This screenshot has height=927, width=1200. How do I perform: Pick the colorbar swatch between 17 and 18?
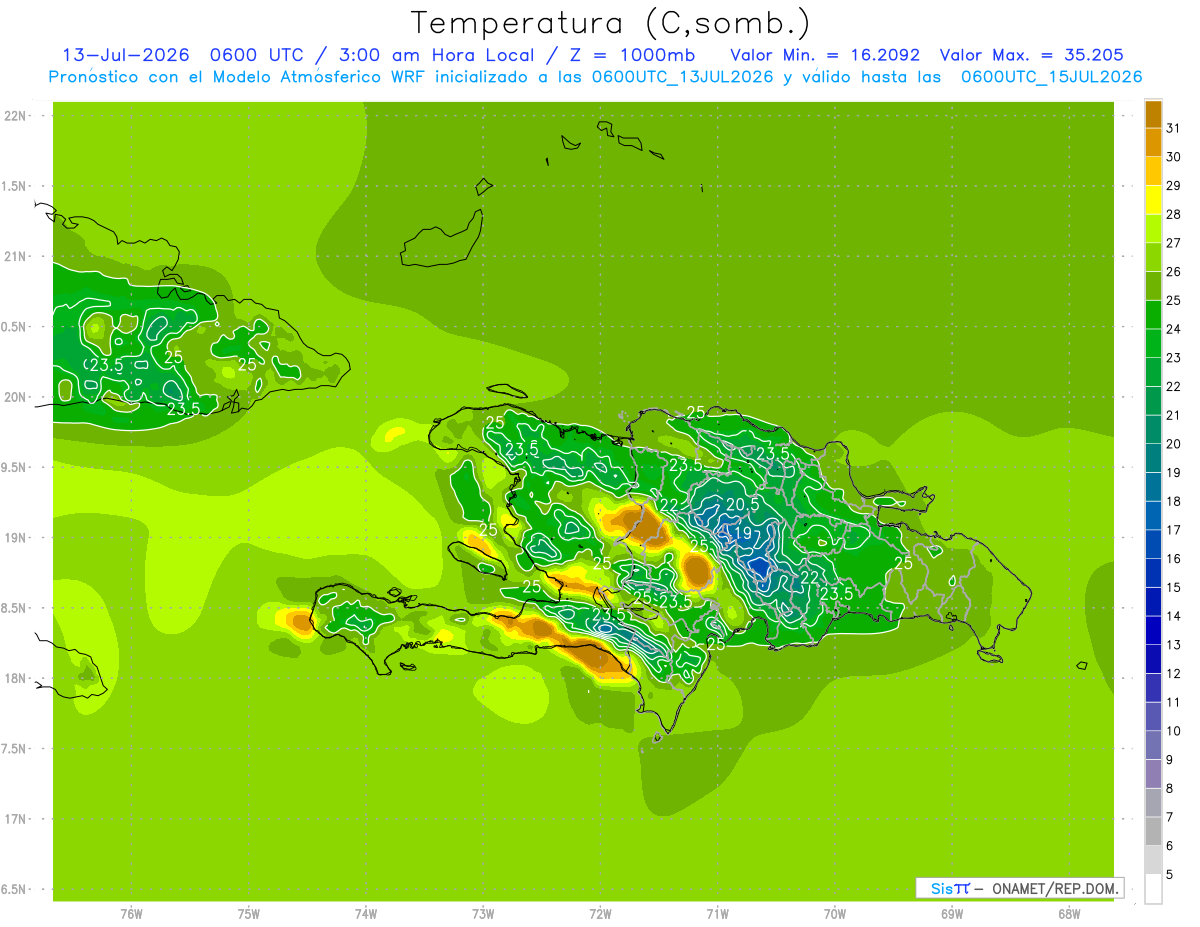1153,516
